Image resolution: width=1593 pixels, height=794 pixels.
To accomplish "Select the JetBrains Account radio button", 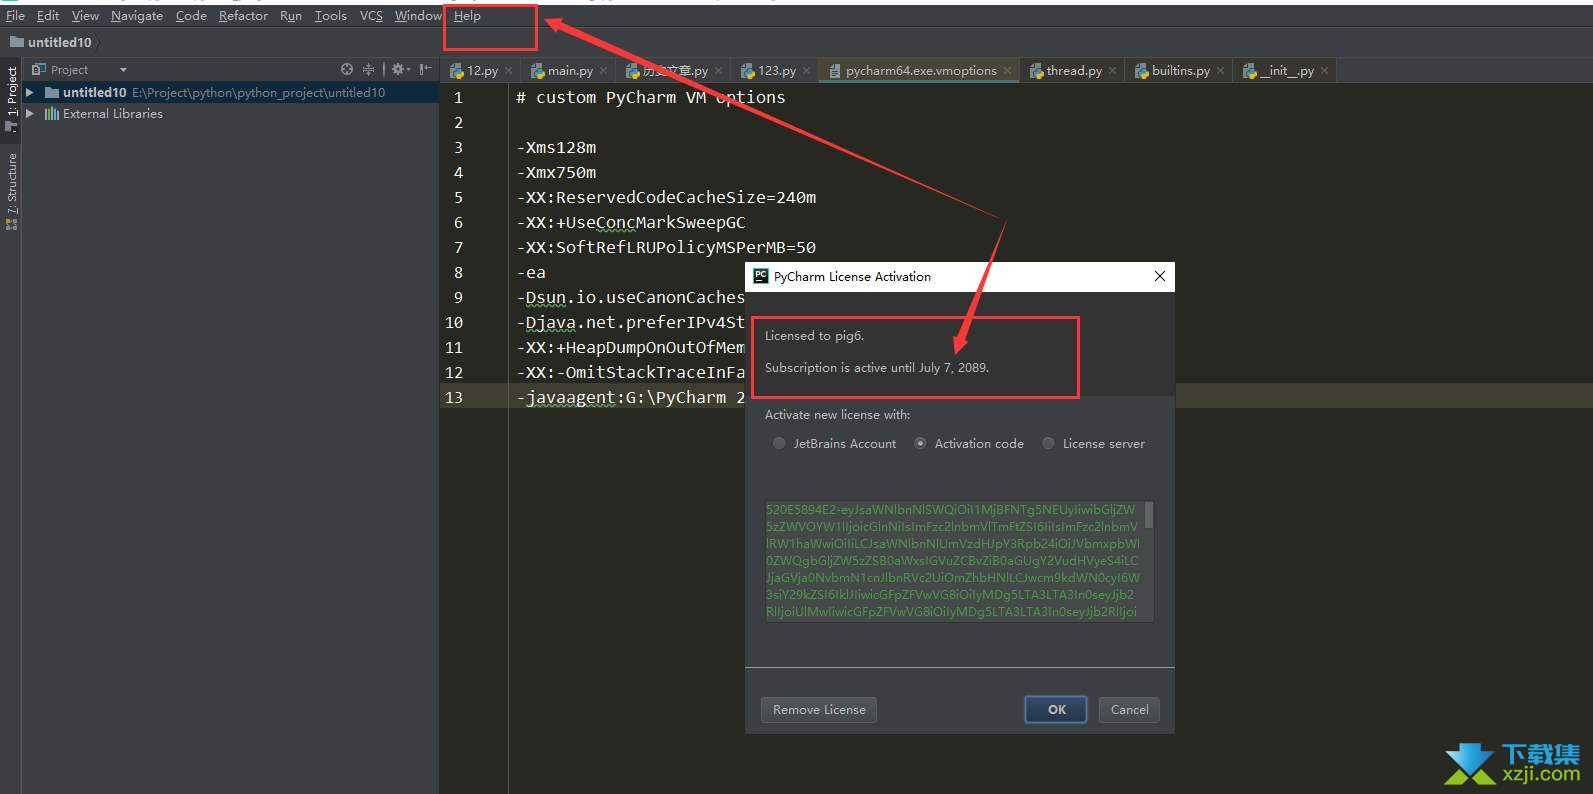I will coord(779,443).
